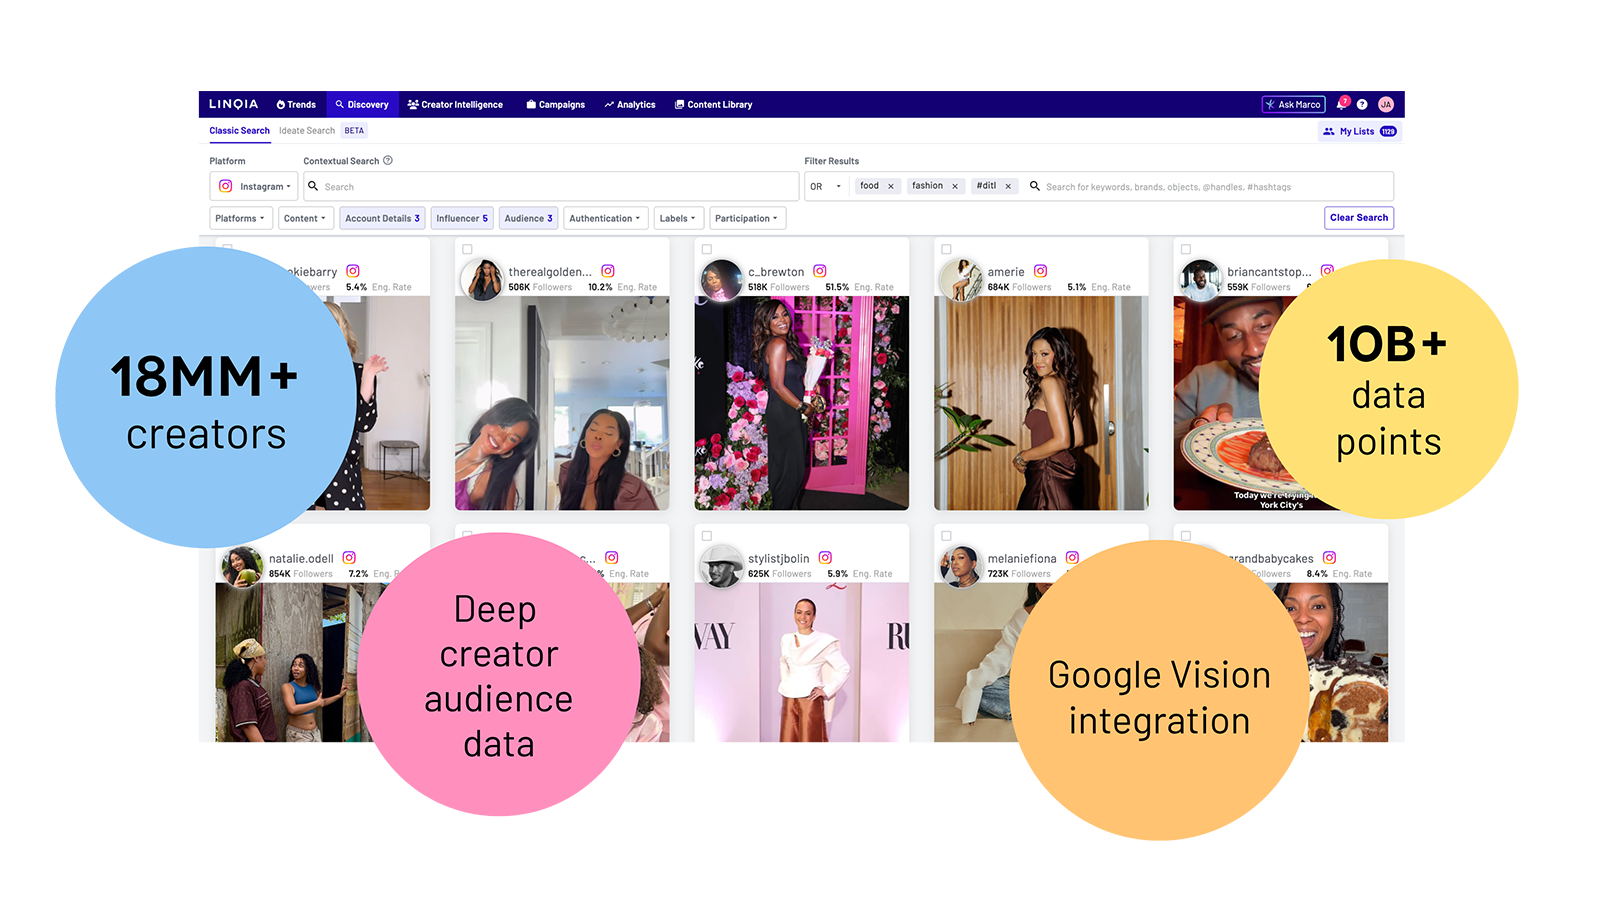Select the melaniefiona card checkbox
1600x900 pixels.
click(x=946, y=536)
